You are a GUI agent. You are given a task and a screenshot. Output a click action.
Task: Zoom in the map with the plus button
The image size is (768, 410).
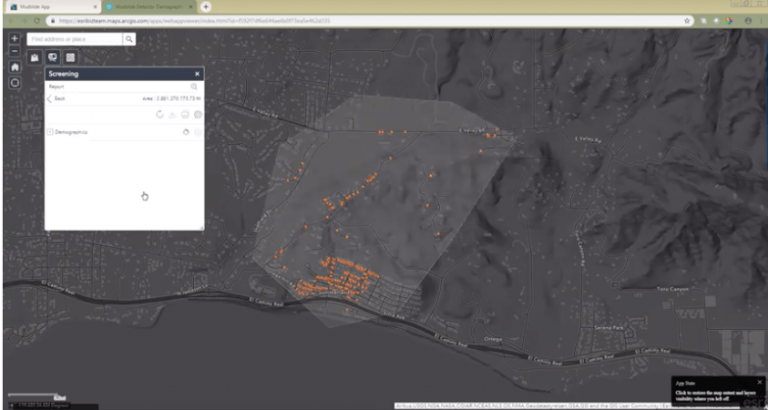coord(15,38)
